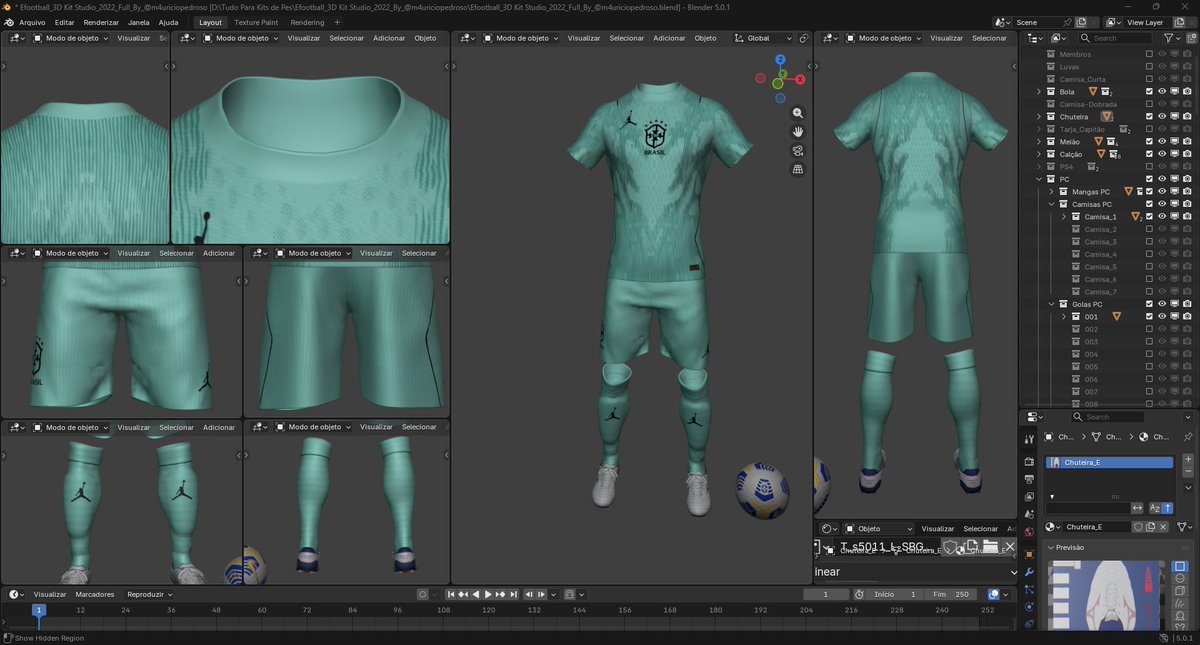Viewport: 1200px width, 645px height.
Task: Duplicate the Chuteira_E material with copy icon
Action: tap(1150, 527)
